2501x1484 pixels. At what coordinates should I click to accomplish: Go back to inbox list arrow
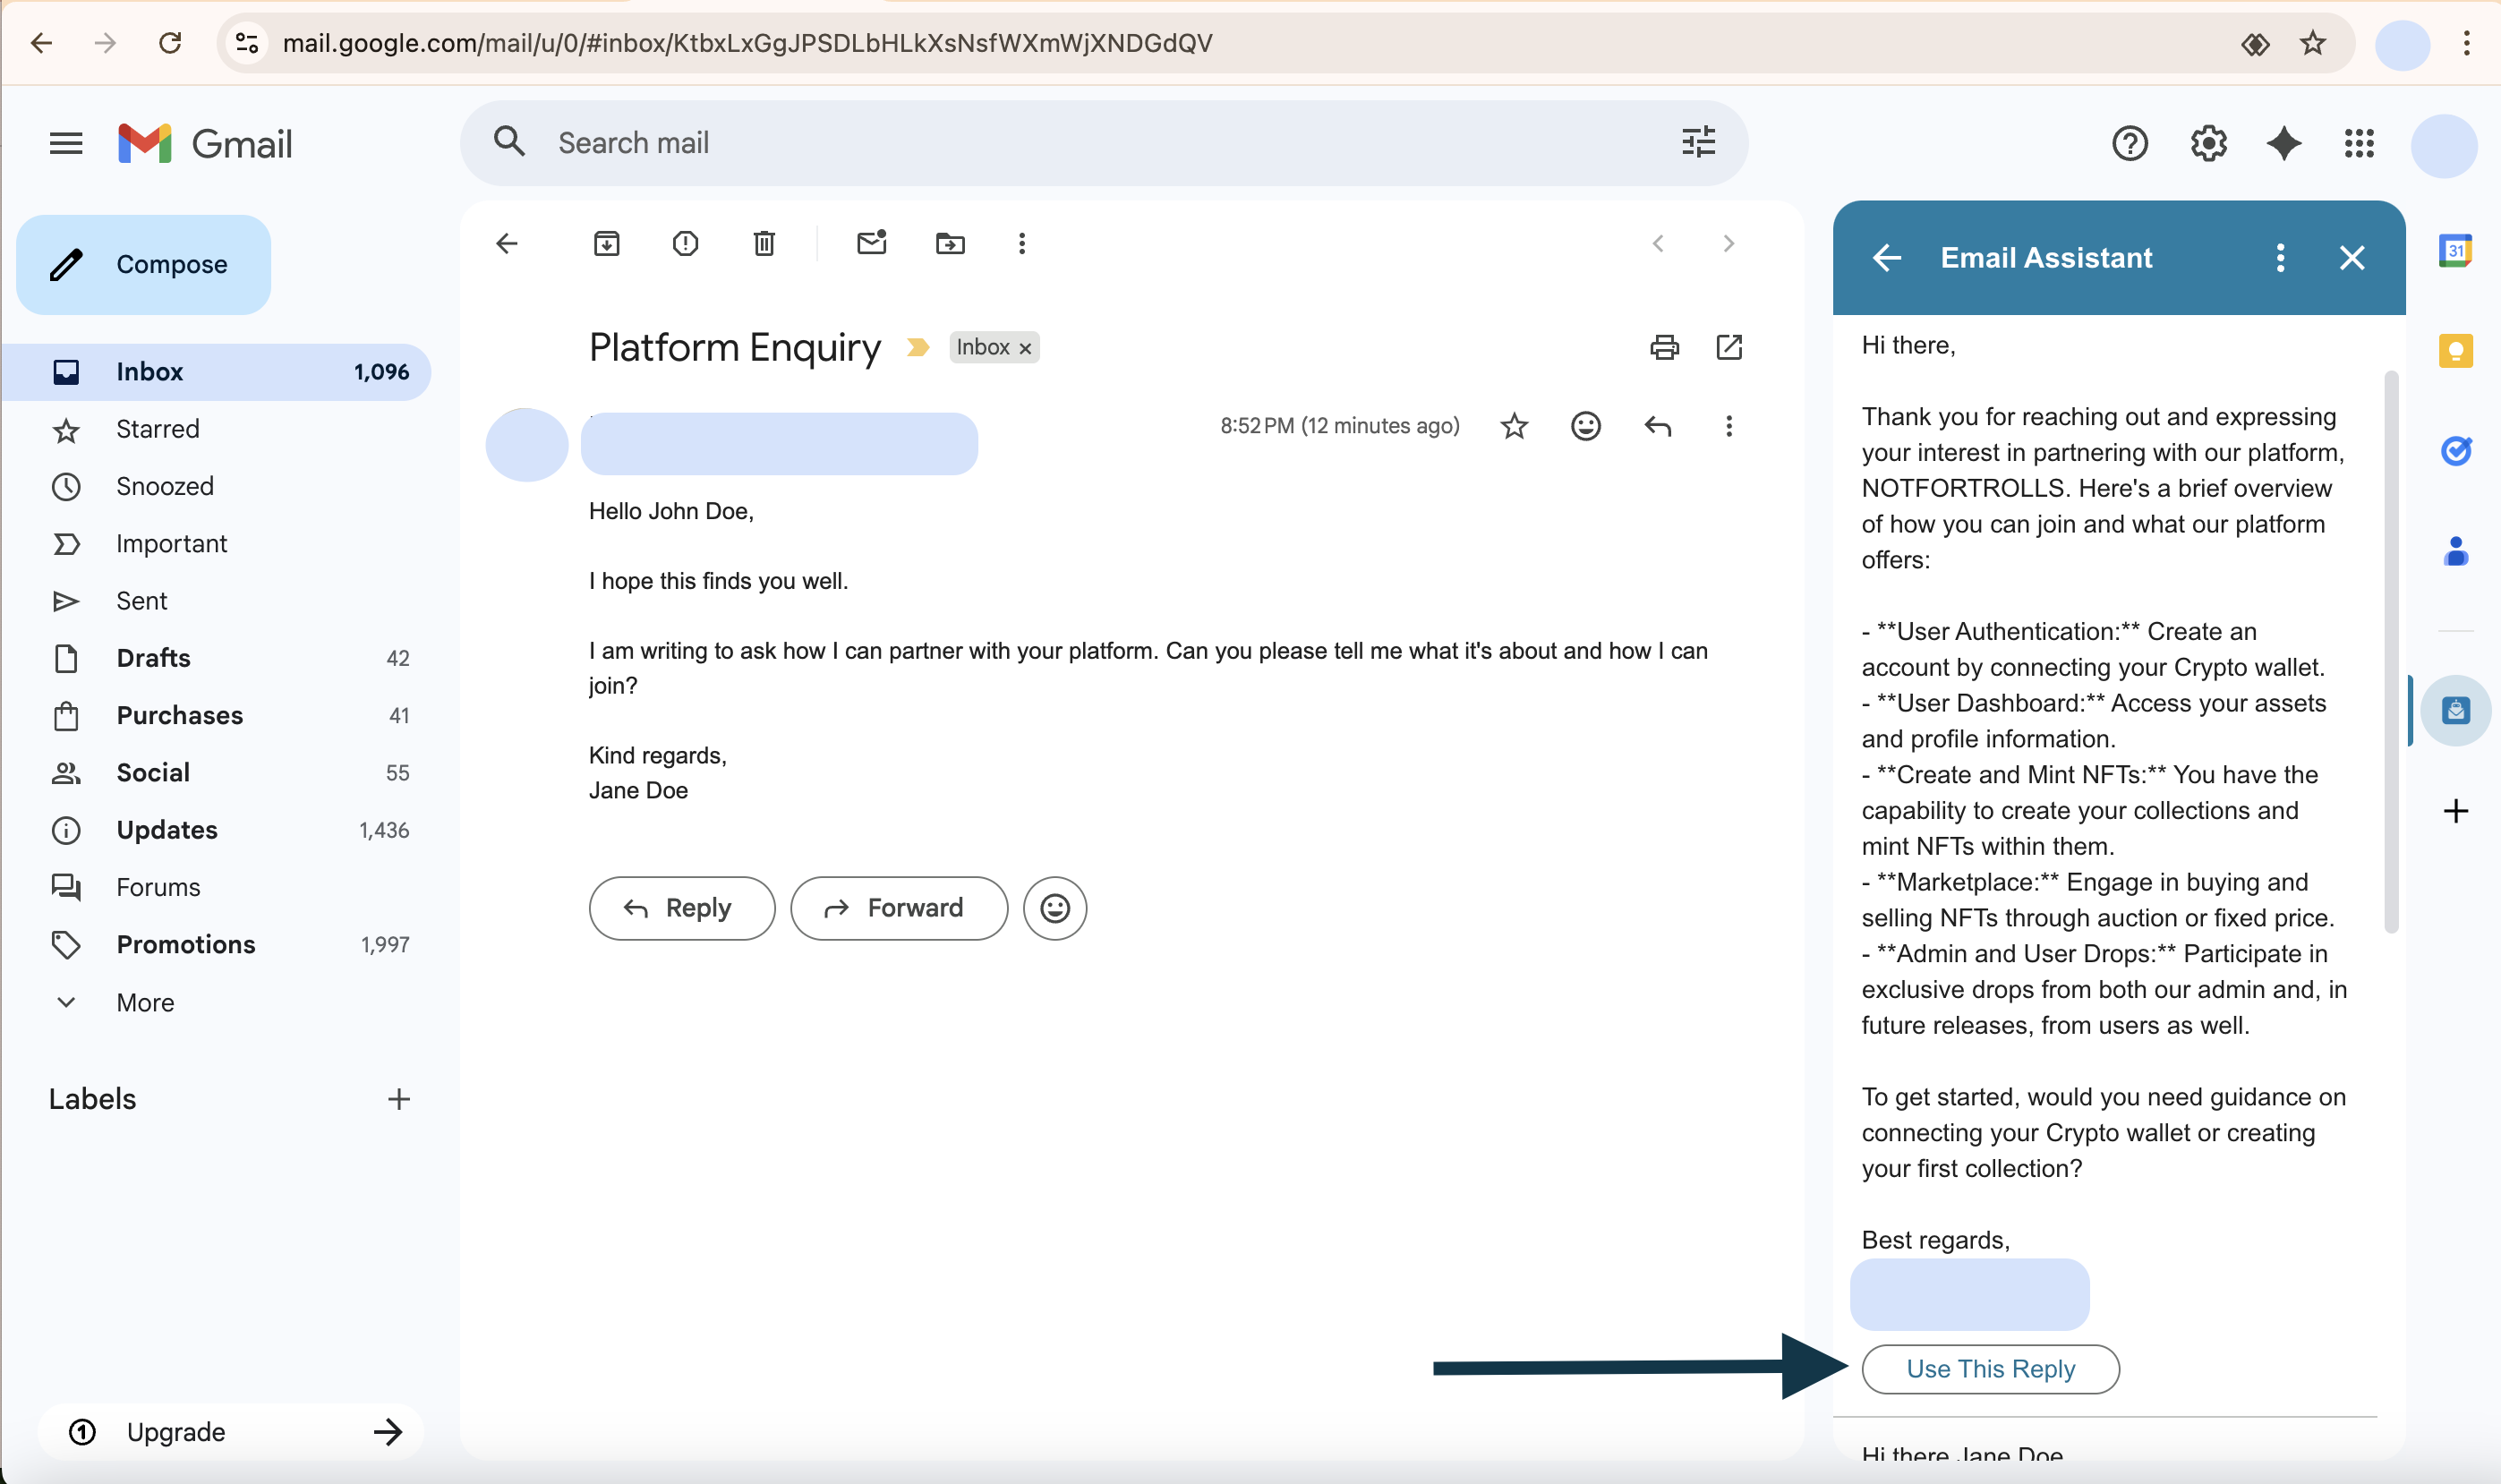pos(507,243)
